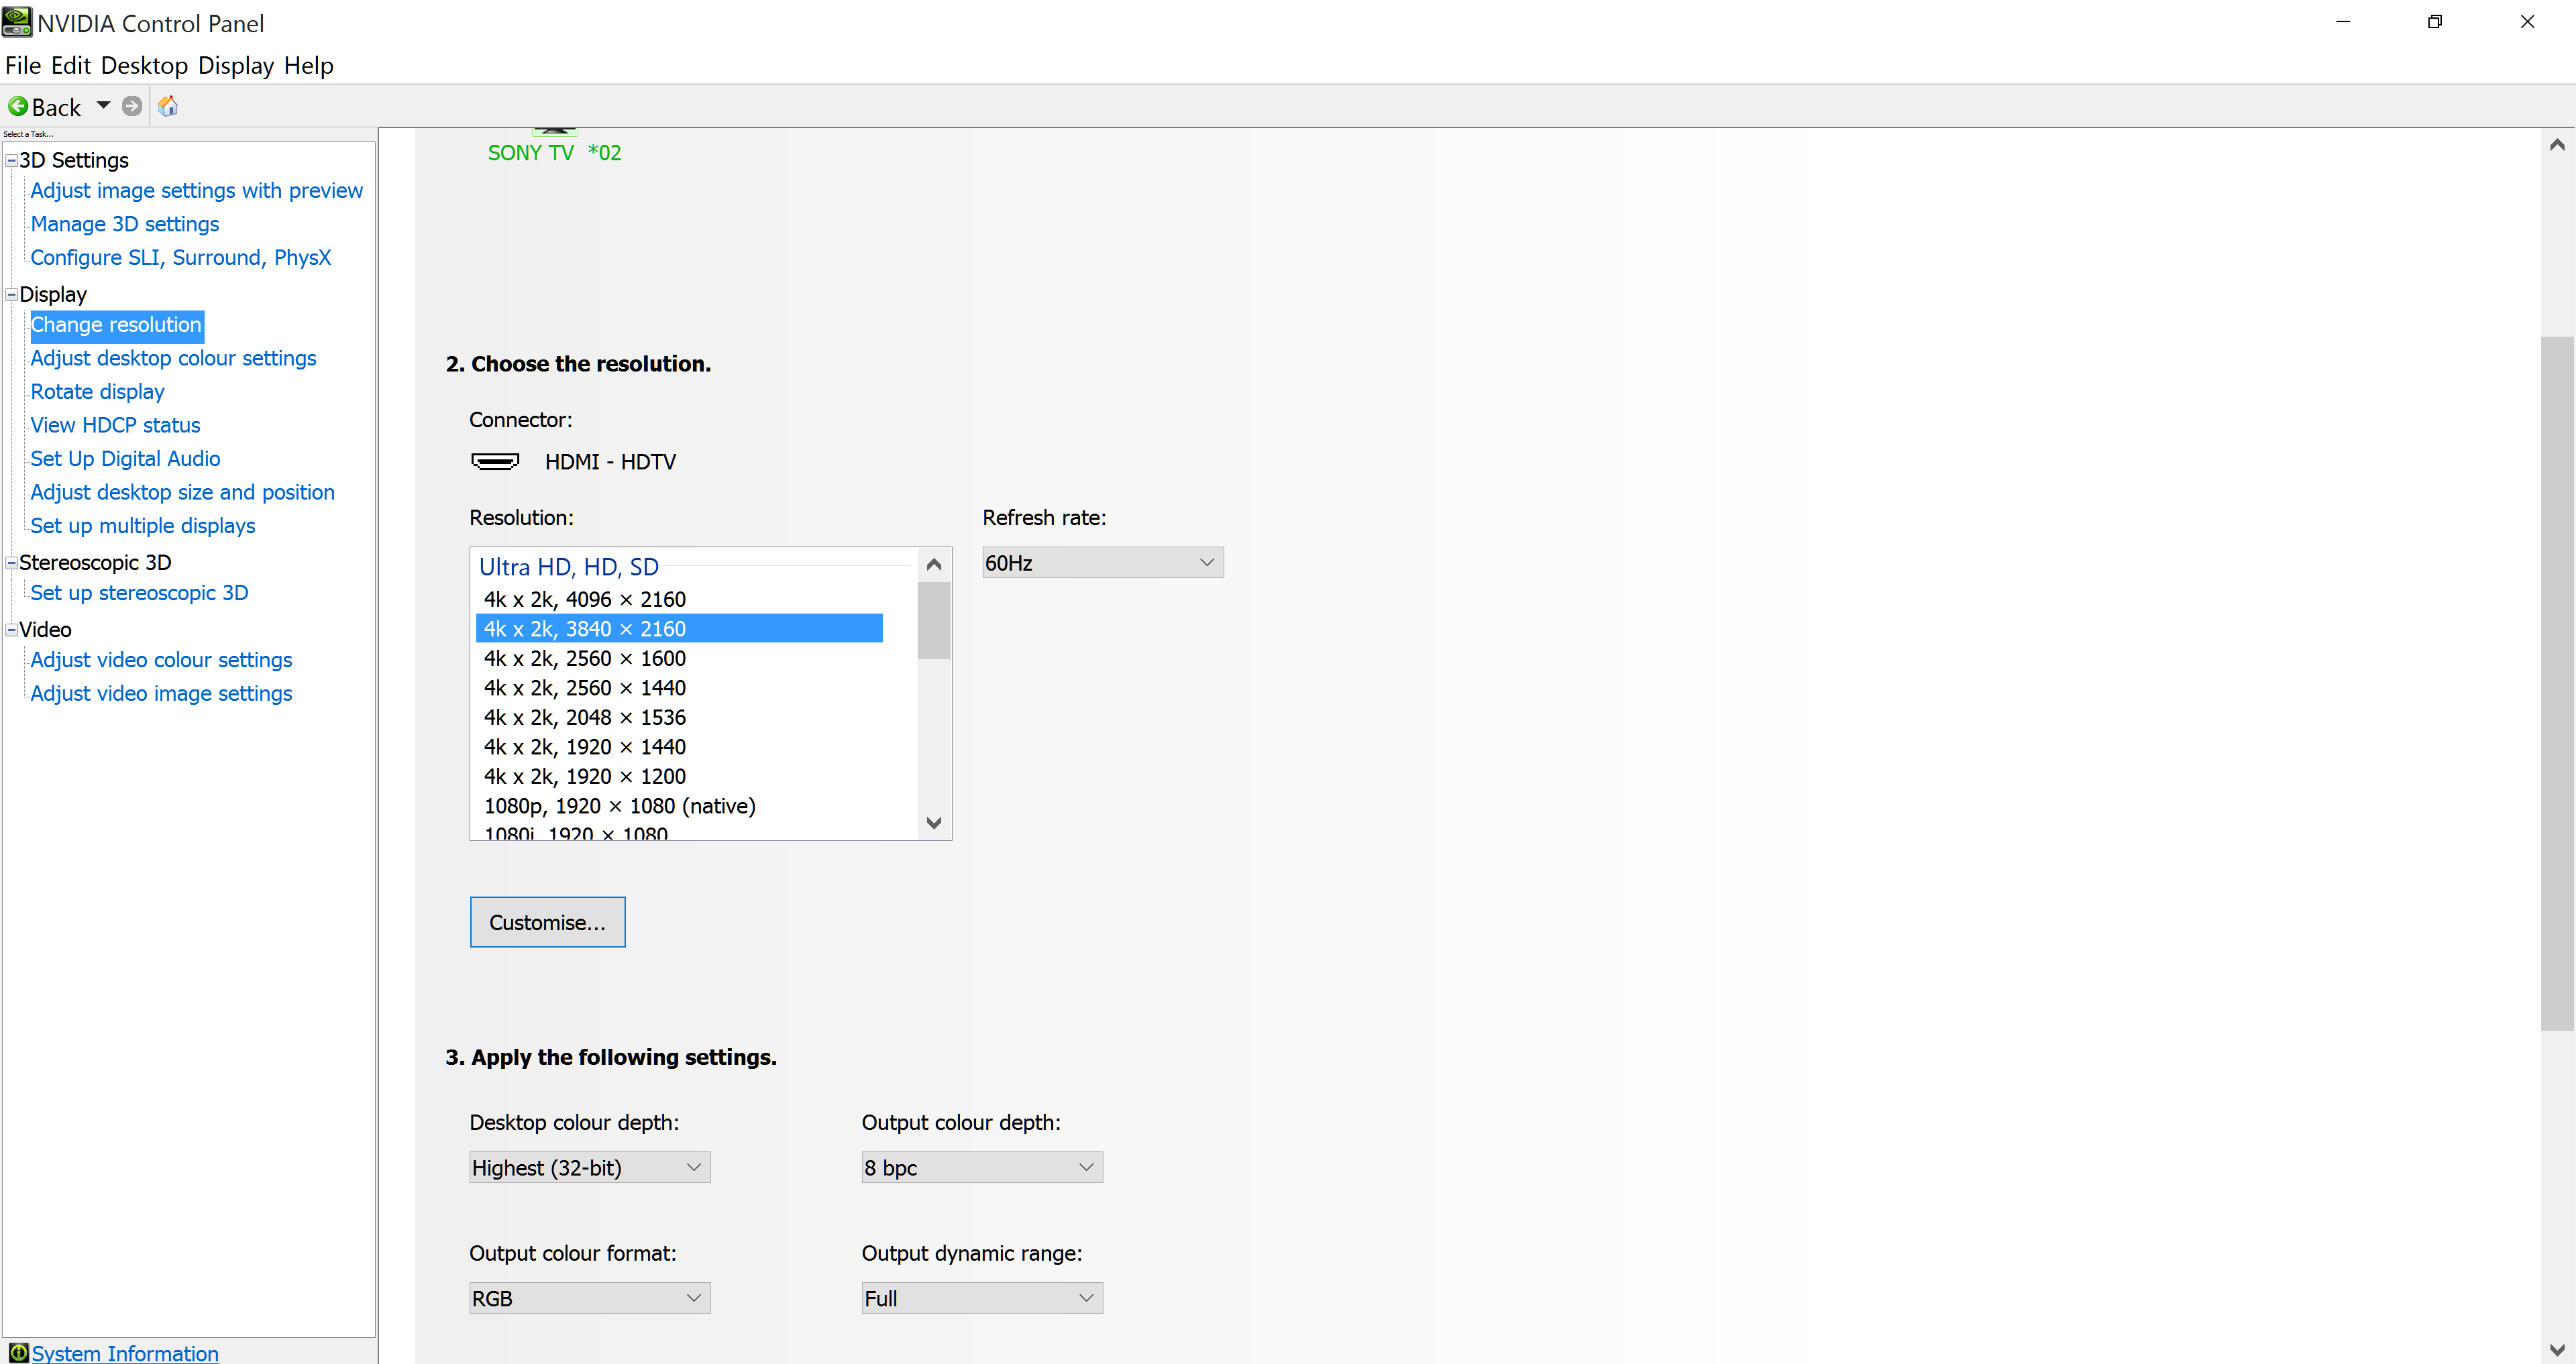Collapse the Stereoscopic 3D tree node
Image resolution: width=2576 pixels, height=1364 pixels.
(11, 563)
